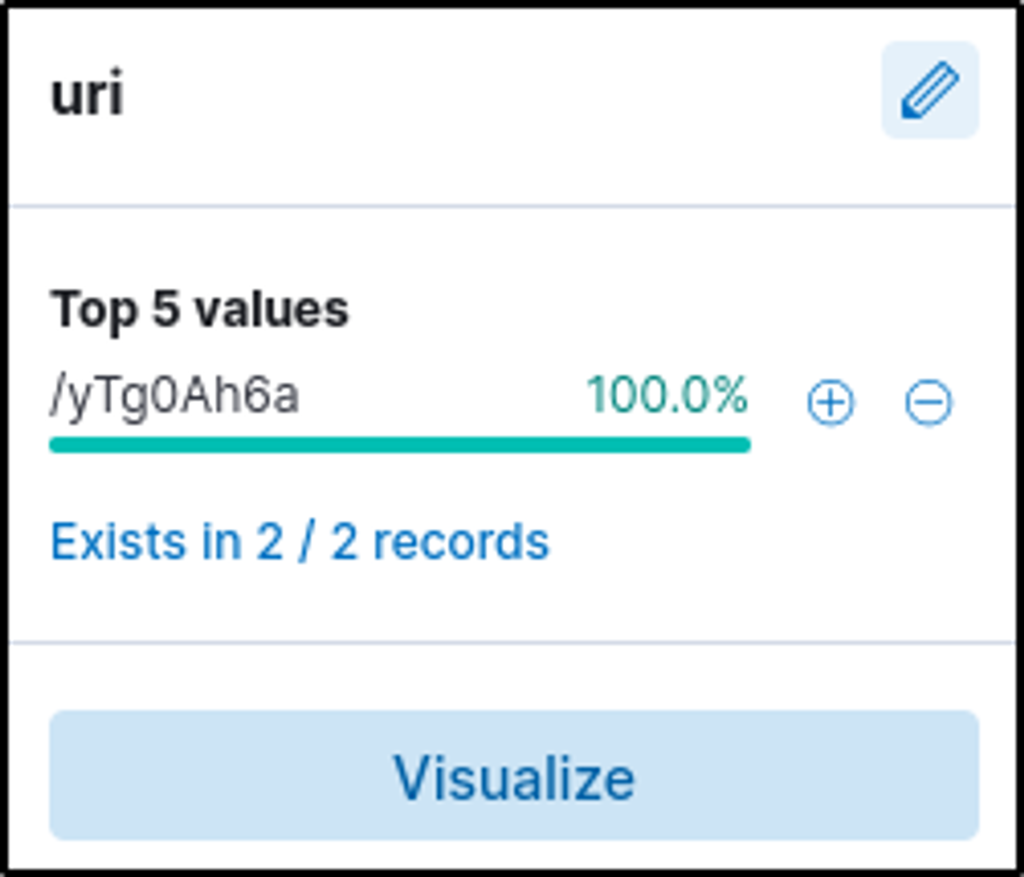
Task: Open the "Exists in 2 / 2 records" link
Action: tap(299, 542)
